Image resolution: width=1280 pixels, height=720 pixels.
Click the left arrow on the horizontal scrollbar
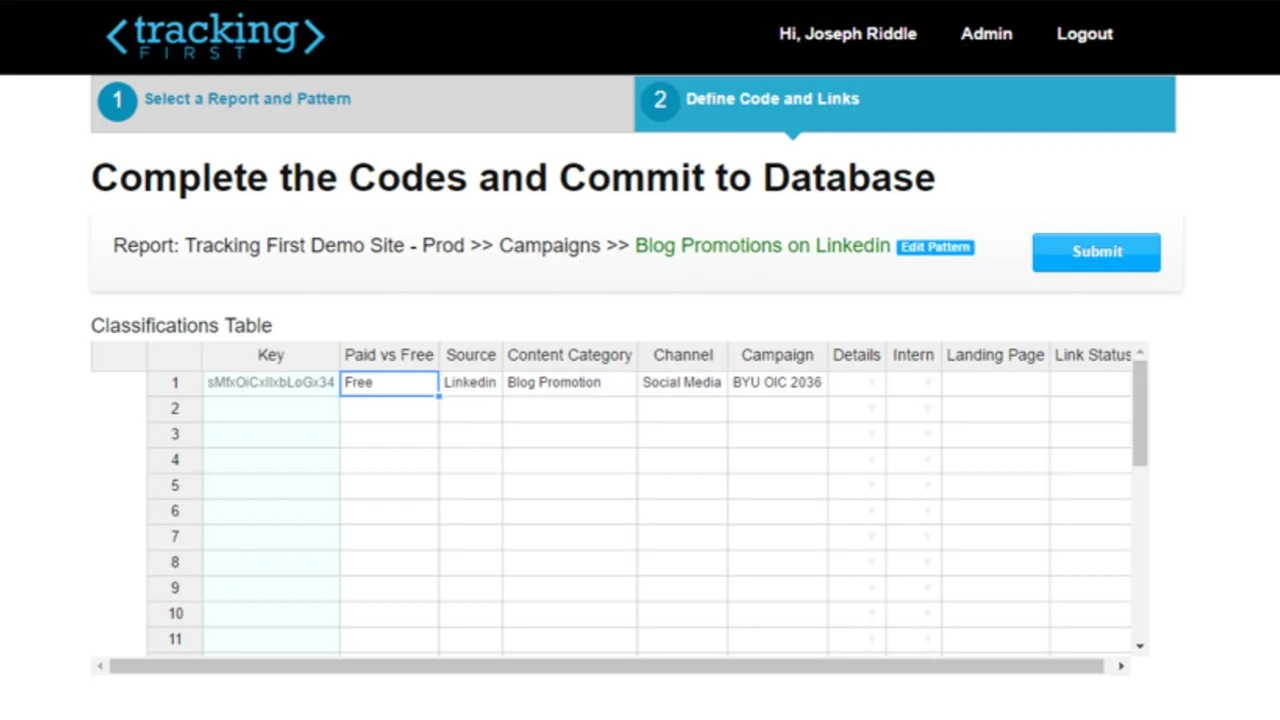coord(99,665)
